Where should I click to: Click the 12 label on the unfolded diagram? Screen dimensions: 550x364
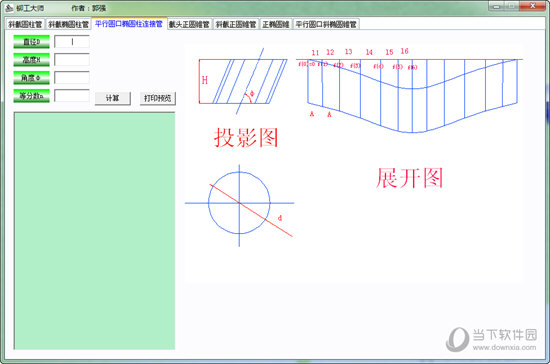click(x=330, y=52)
